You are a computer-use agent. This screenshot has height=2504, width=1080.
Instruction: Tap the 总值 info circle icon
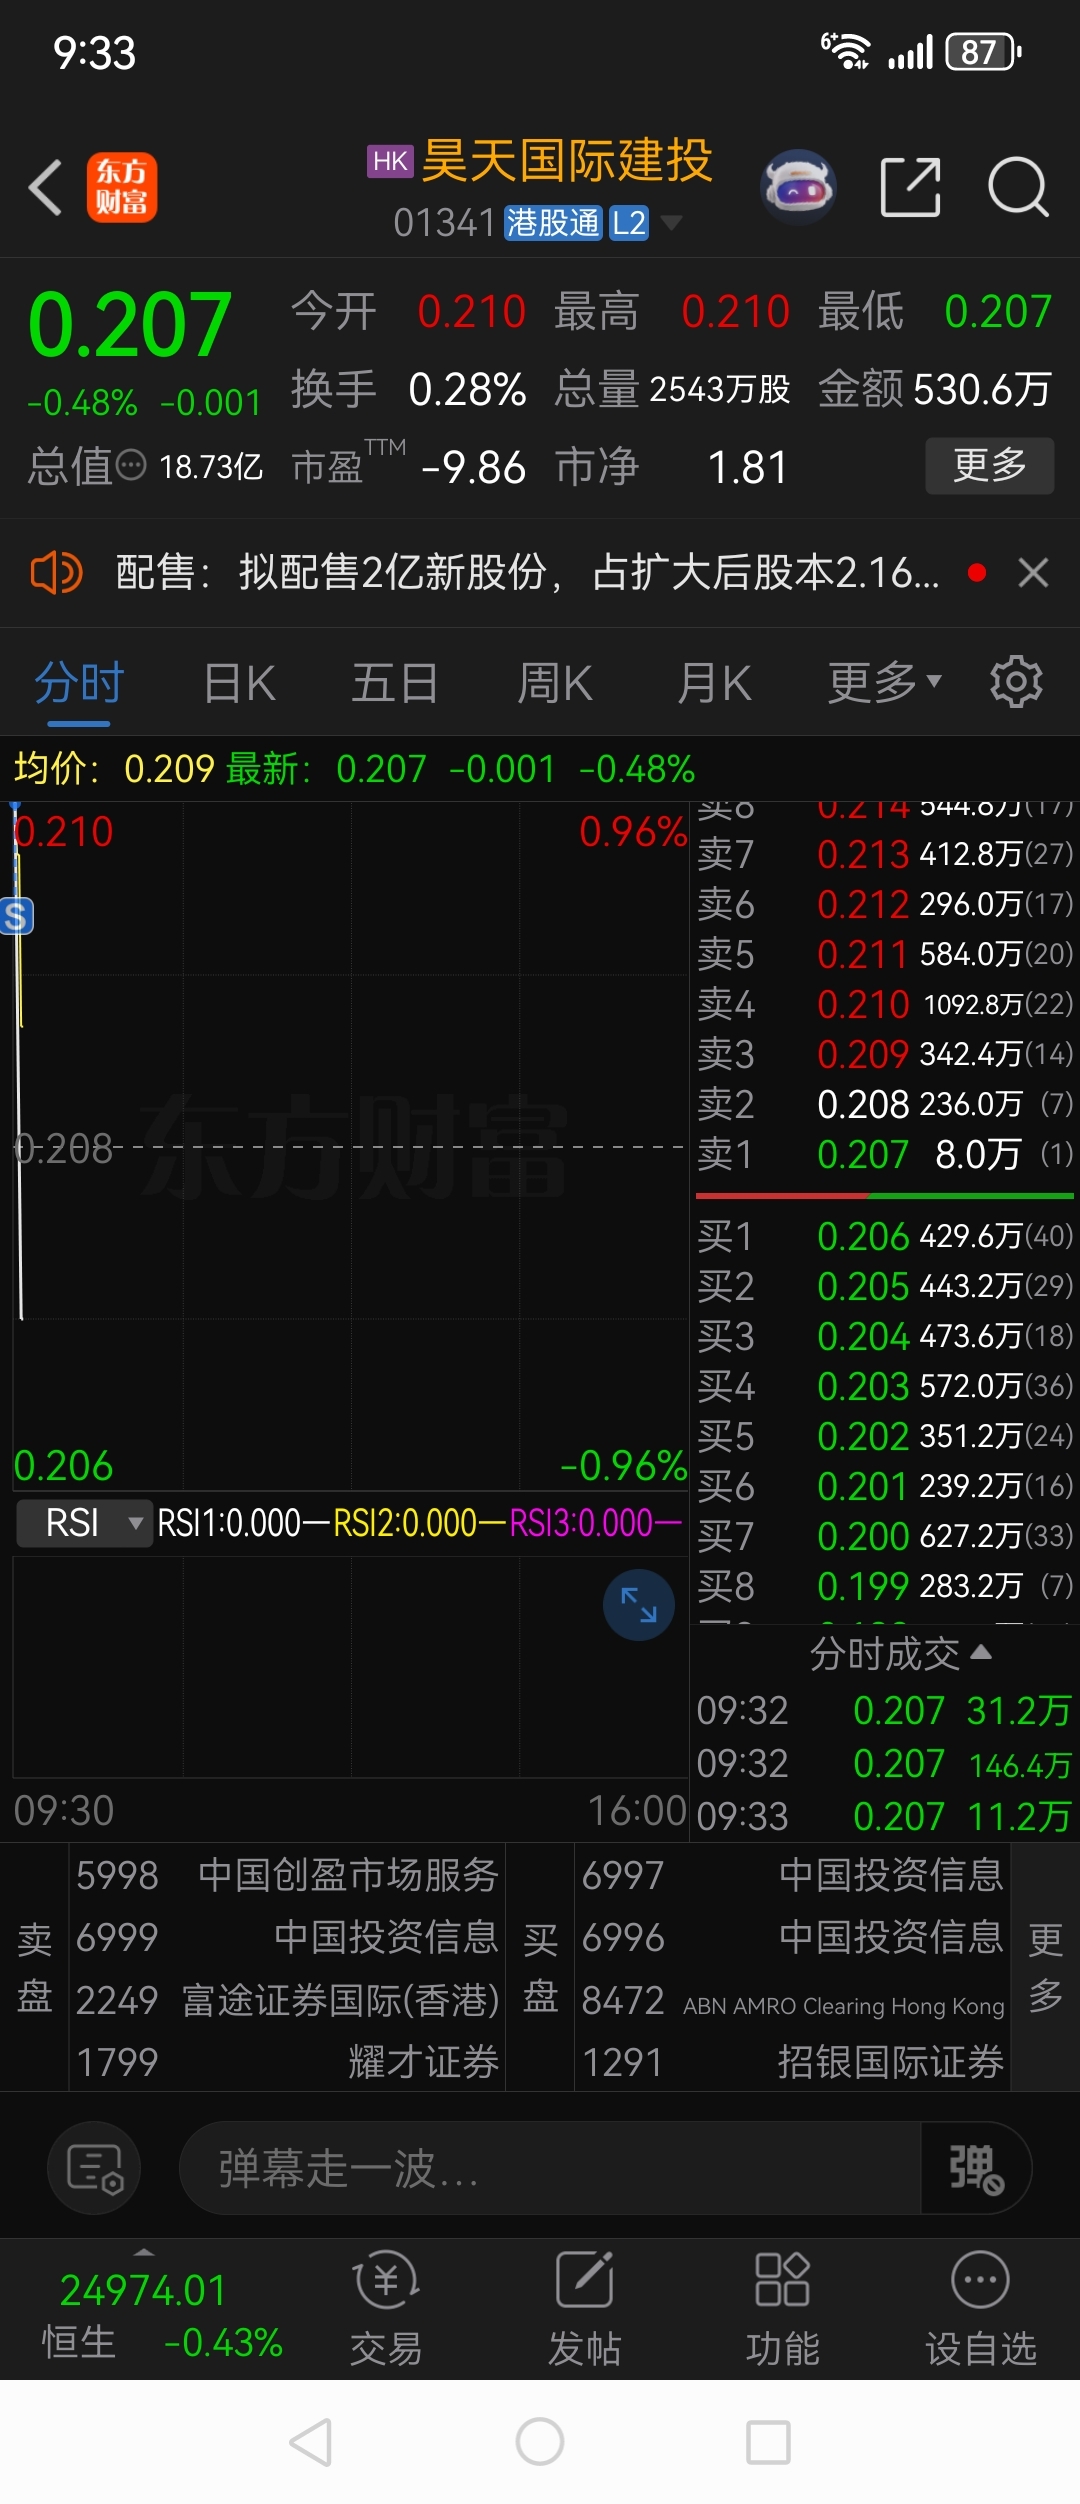[x=131, y=465]
